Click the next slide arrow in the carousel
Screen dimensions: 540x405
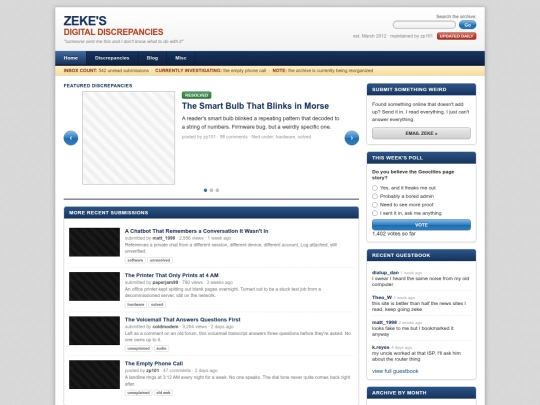(x=352, y=138)
